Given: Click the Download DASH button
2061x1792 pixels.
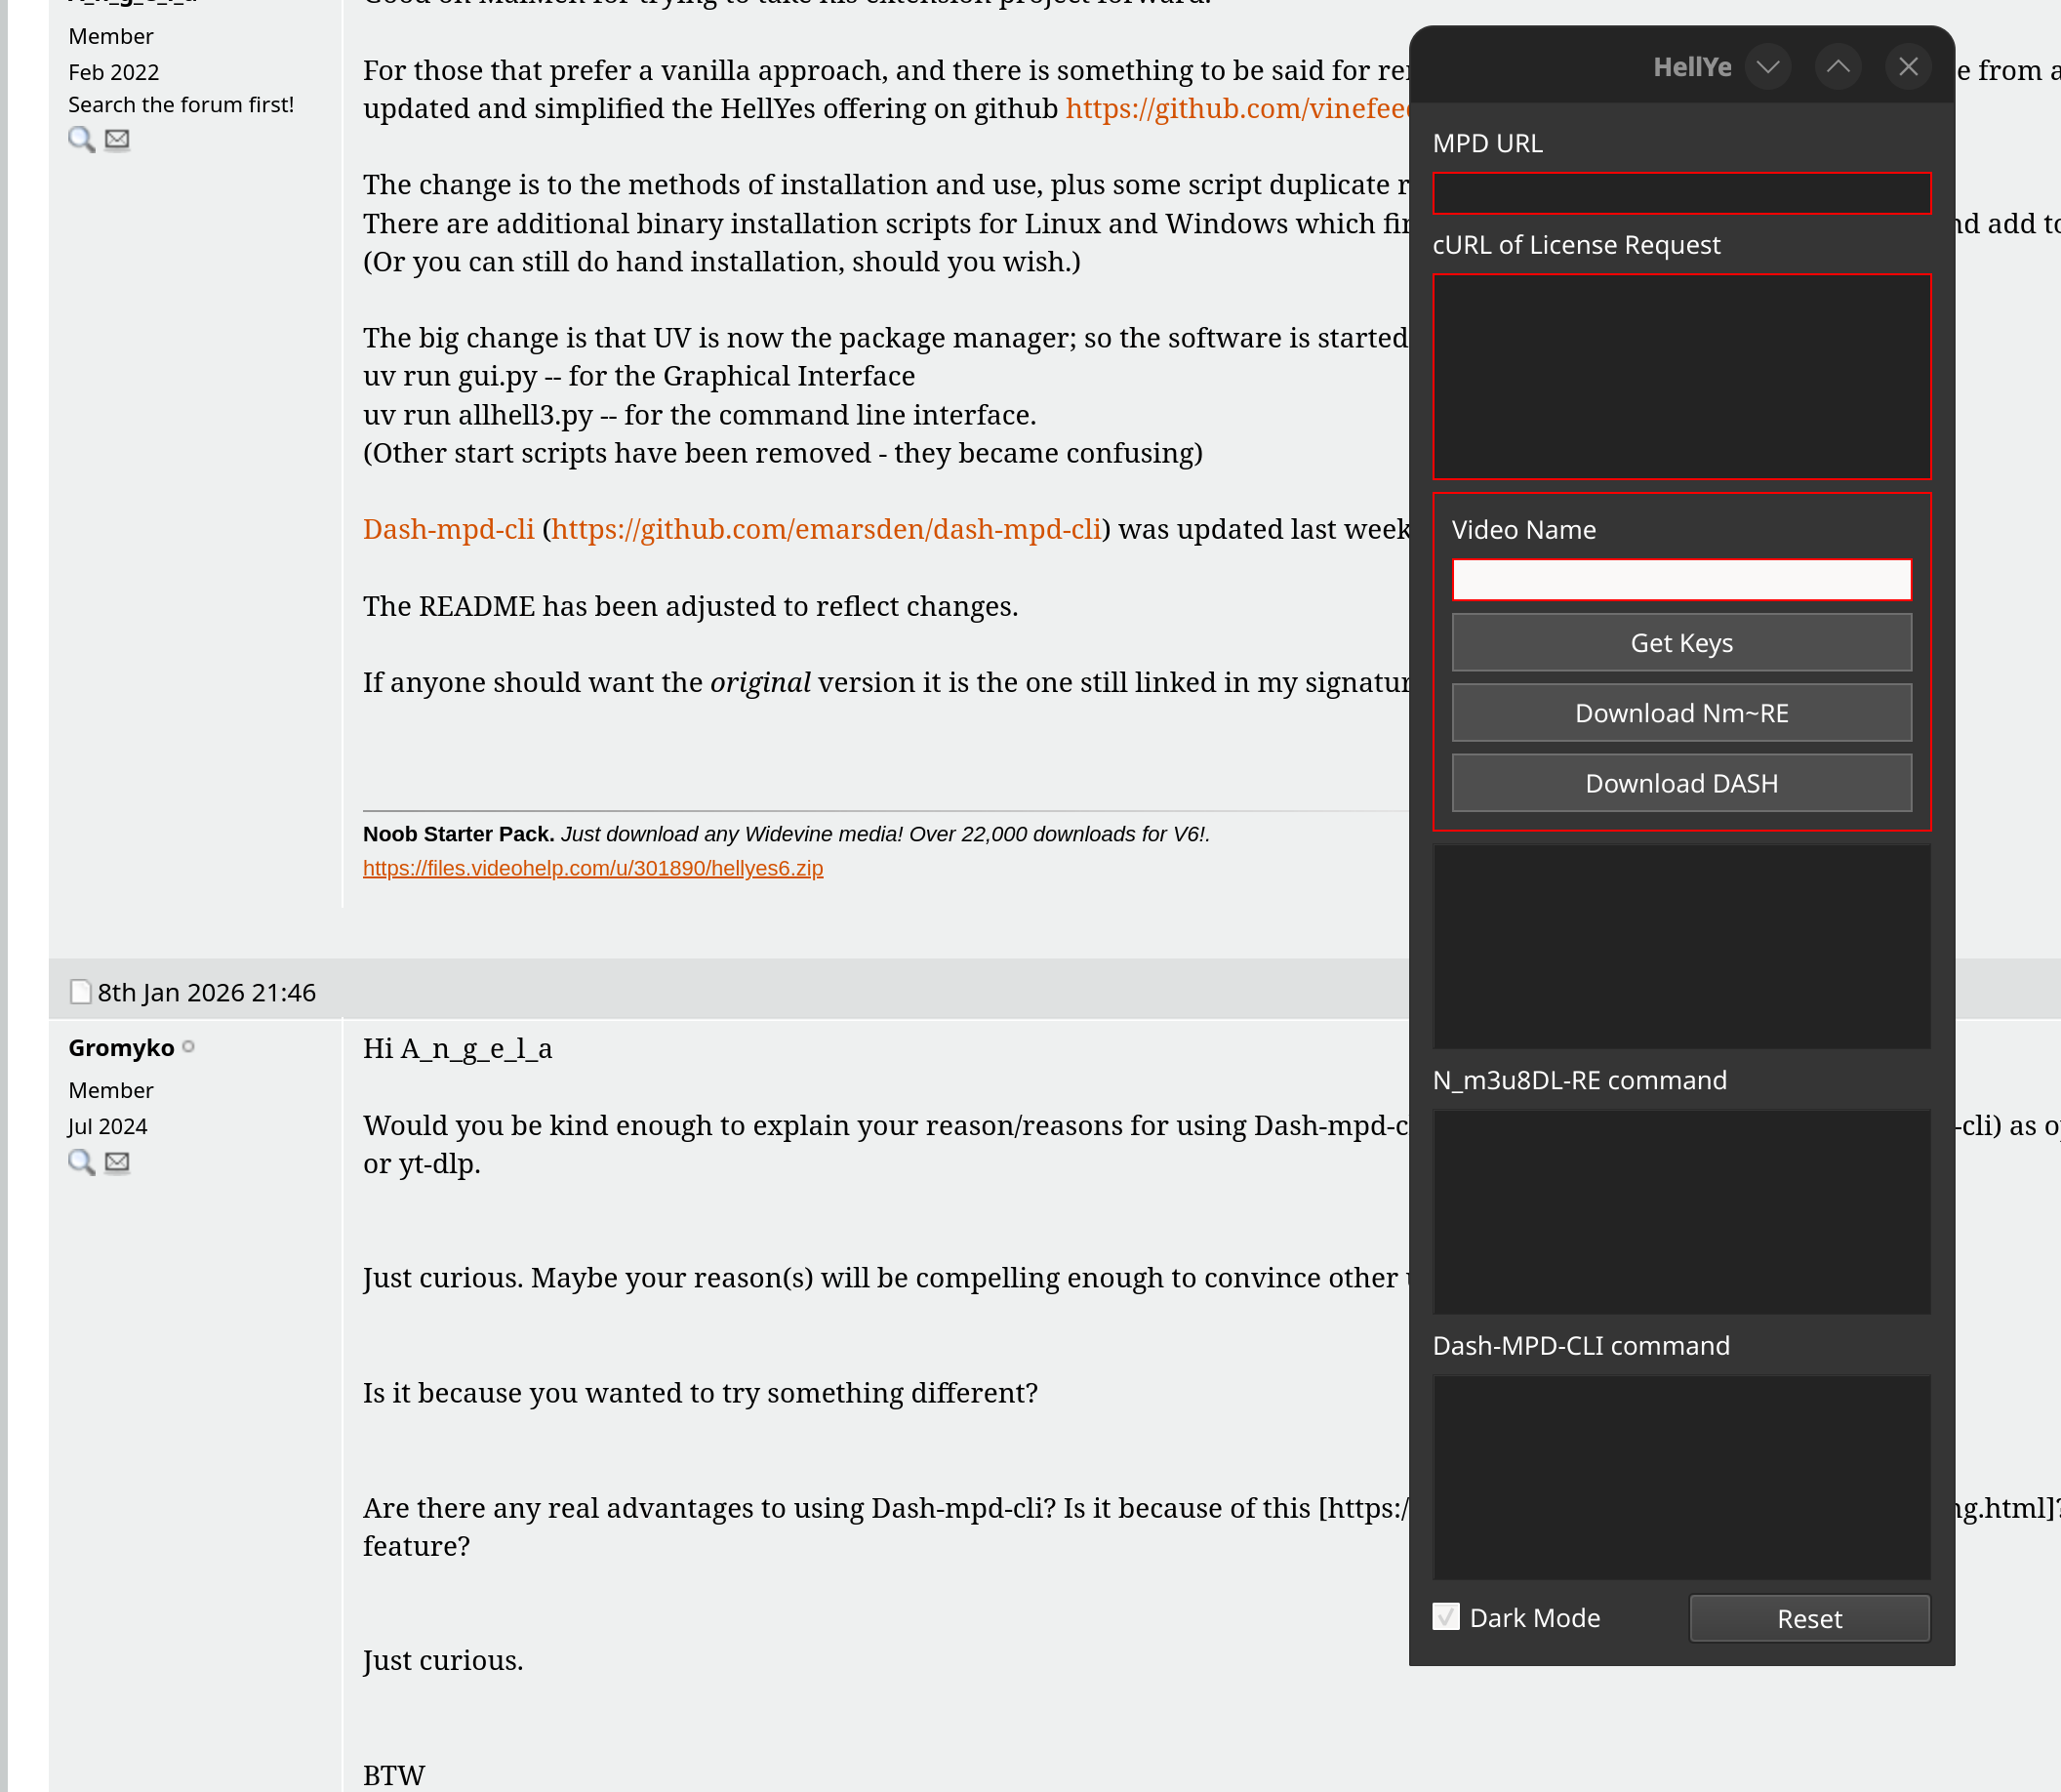Looking at the screenshot, I should 1681,783.
